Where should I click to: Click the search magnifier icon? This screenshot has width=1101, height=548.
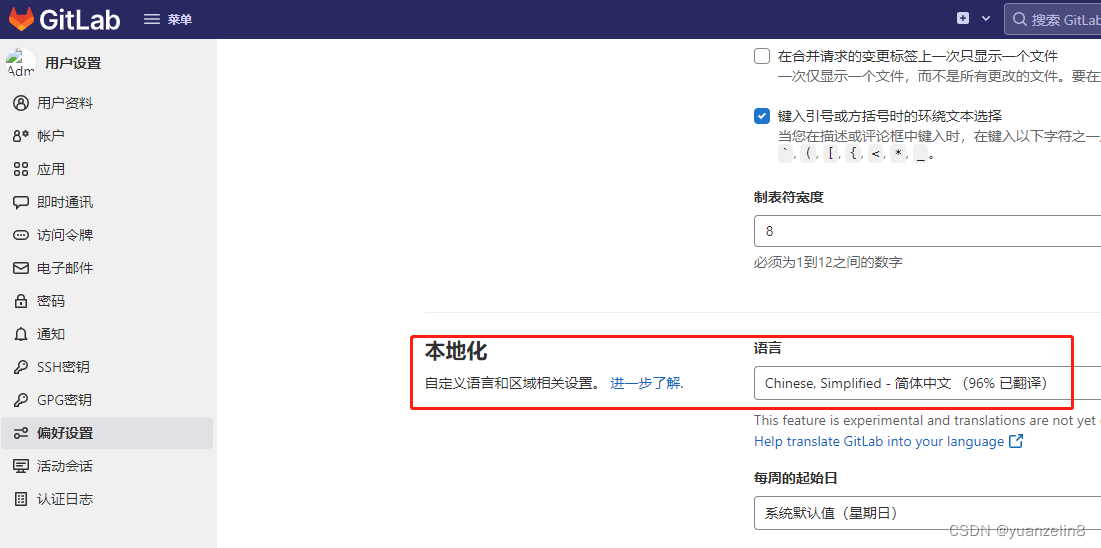pos(1020,20)
